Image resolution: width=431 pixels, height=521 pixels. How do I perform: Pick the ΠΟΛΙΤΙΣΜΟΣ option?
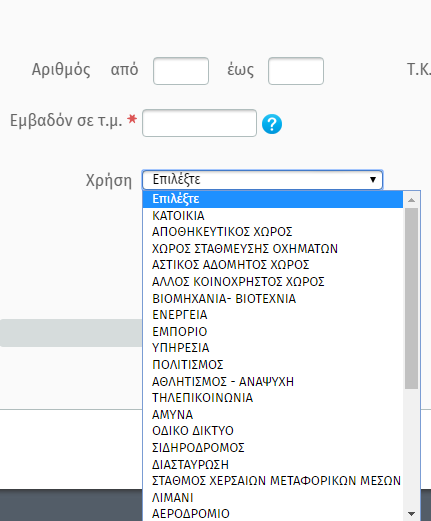(x=273, y=365)
